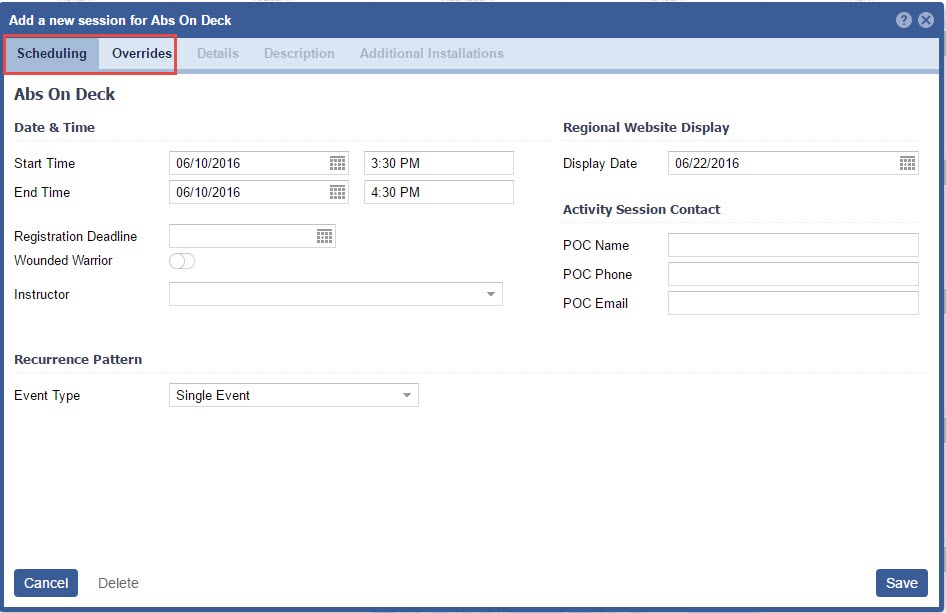Viewport: 946px width, 613px height.
Task: Toggle the Wounded Warrior switch
Action: (x=182, y=261)
